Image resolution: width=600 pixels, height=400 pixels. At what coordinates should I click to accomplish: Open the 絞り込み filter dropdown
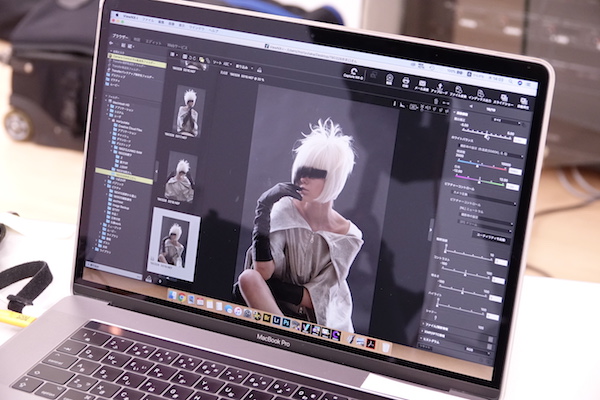(x=245, y=67)
